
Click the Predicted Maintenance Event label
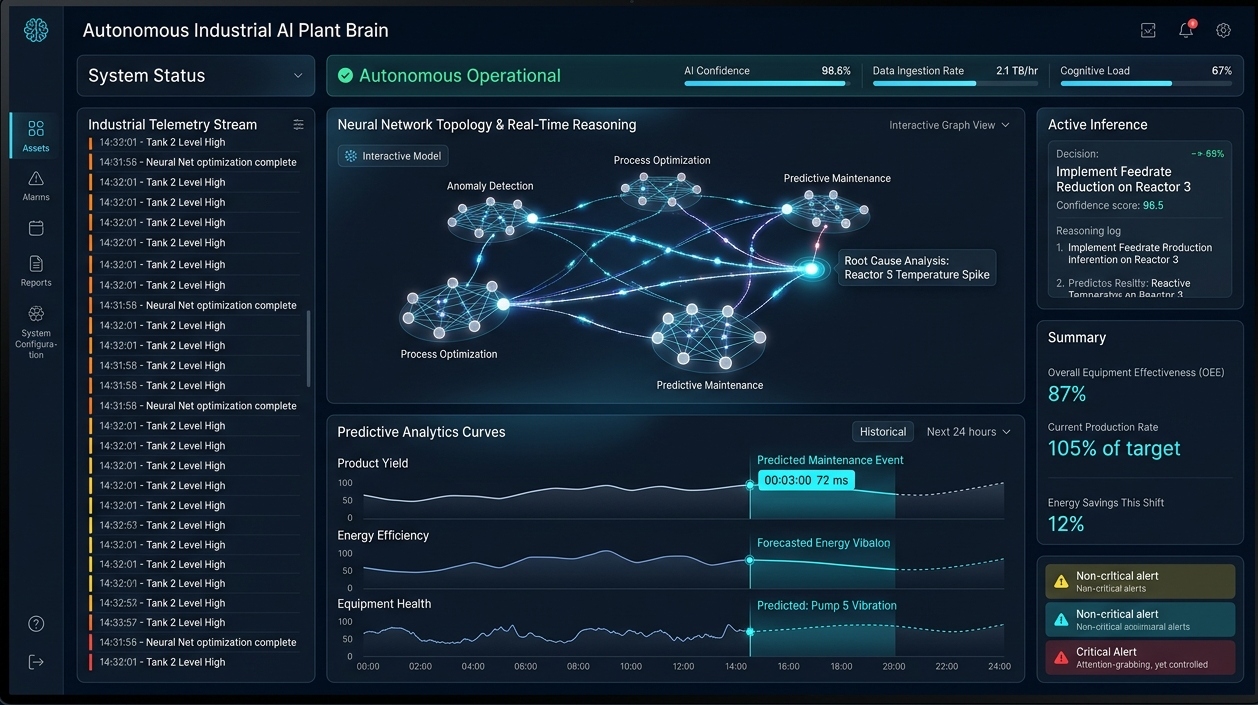pos(830,460)
